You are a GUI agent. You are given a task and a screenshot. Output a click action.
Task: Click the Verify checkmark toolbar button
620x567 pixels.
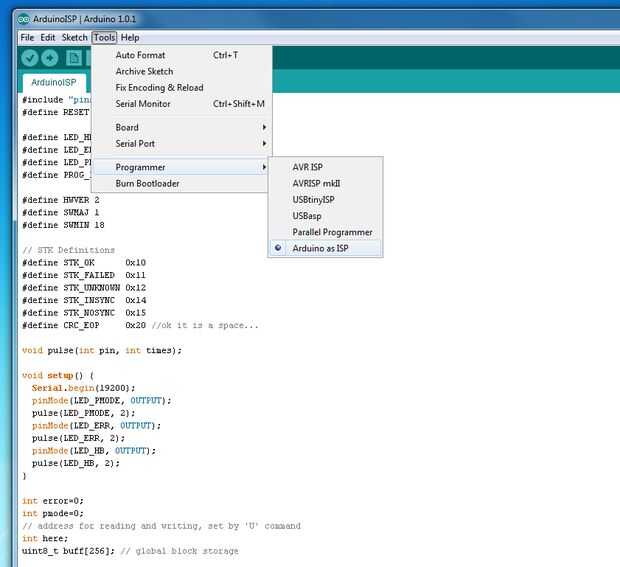point(29,58)
